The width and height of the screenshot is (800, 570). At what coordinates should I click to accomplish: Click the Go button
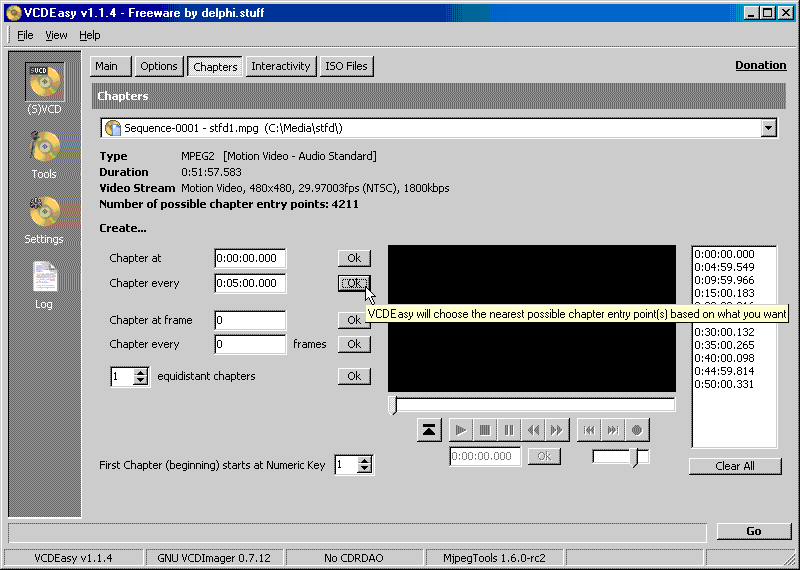(754, 531)
